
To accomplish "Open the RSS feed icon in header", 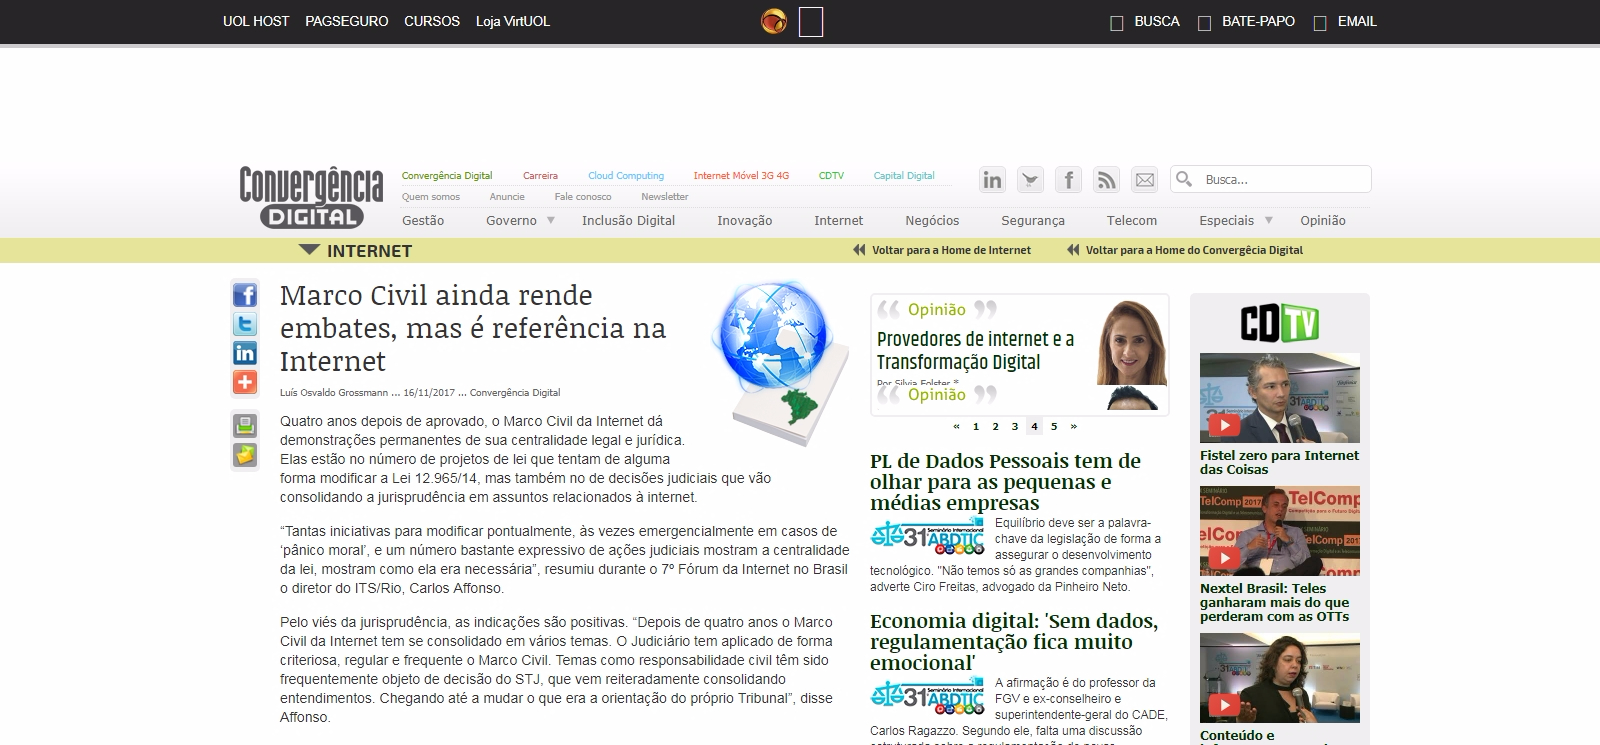I will [x=1106, y=180].
